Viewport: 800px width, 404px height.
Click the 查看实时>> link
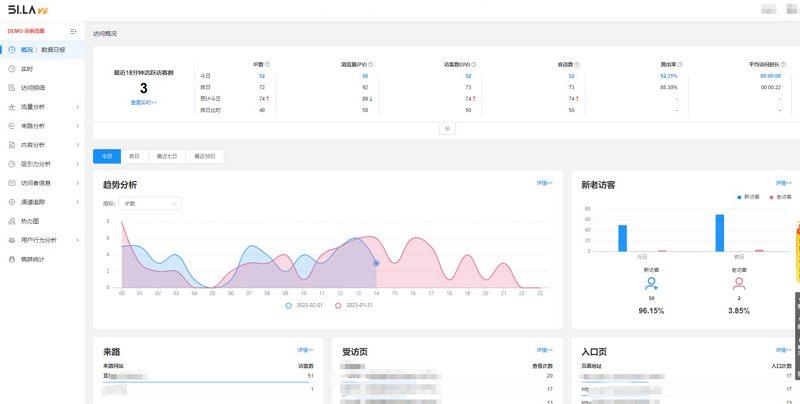[x=143, y=102]
